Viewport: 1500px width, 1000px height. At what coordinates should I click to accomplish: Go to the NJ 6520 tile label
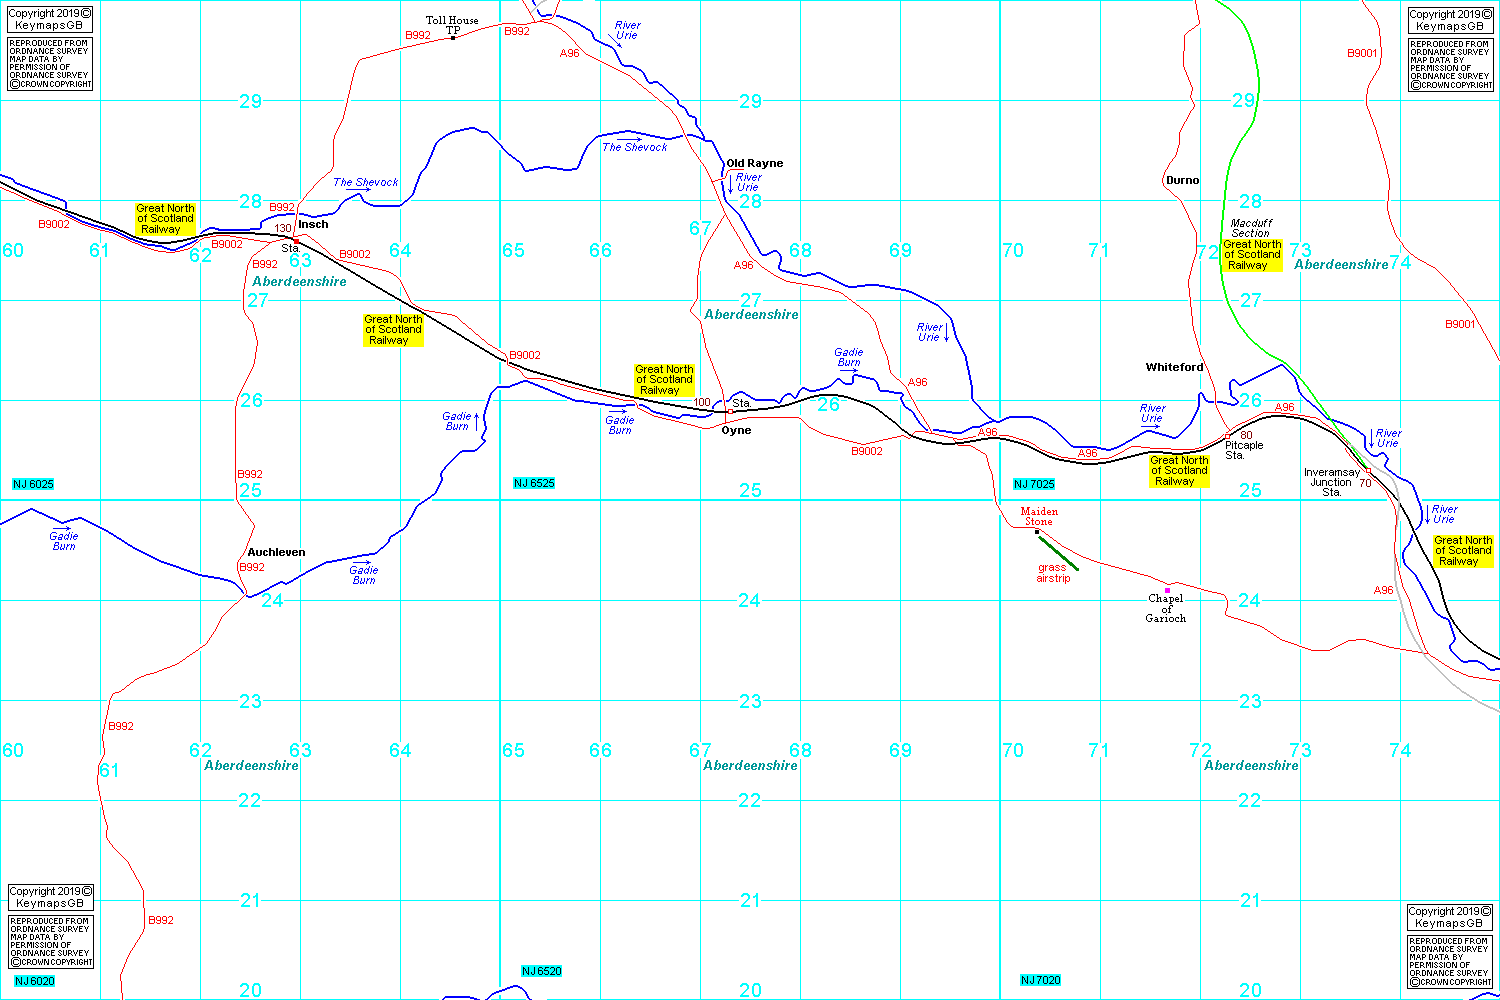point(541,971)
